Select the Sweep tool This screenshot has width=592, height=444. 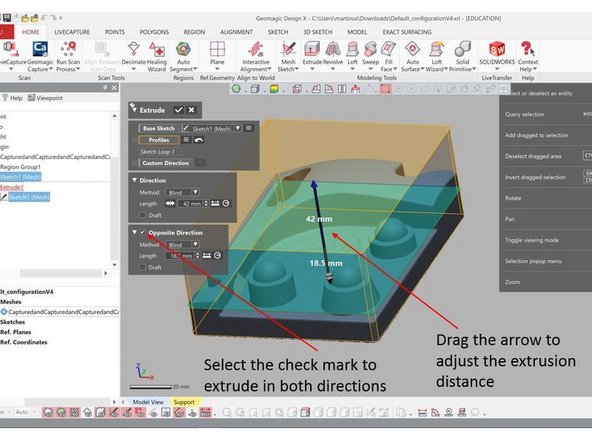370,53
